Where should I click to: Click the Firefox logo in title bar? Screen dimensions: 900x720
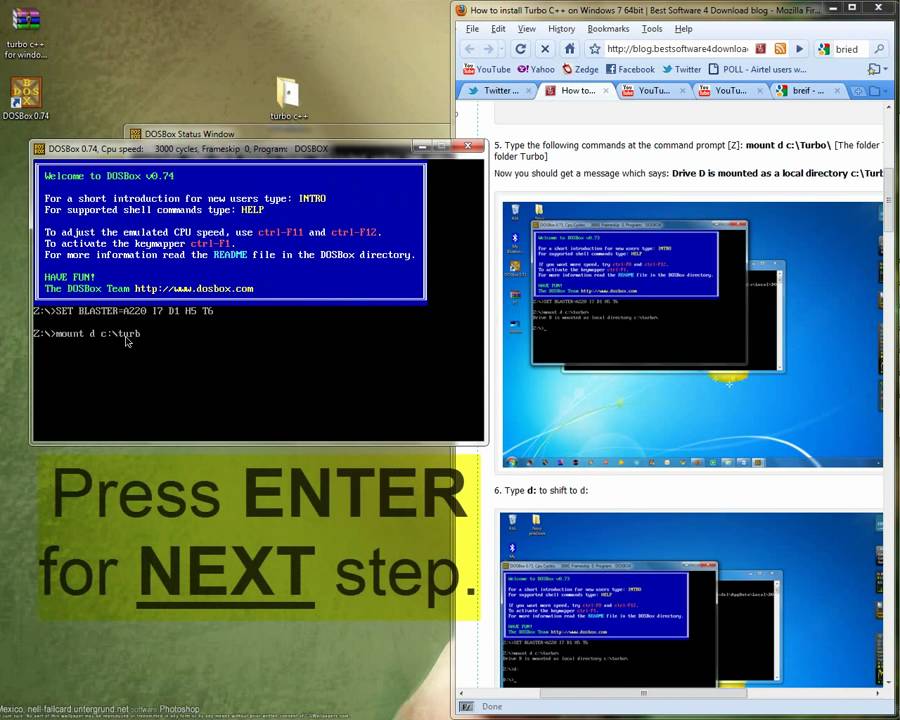[460, 10]
